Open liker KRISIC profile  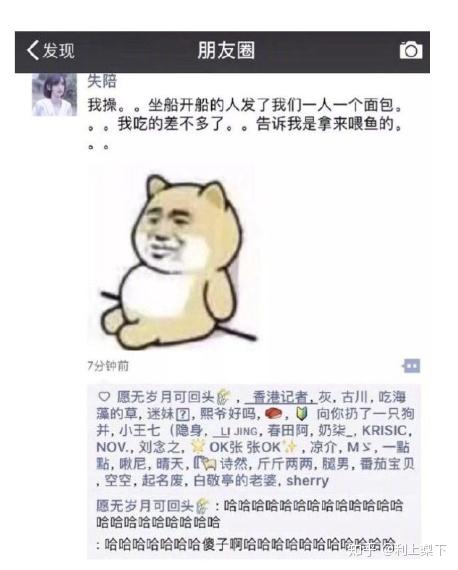pos(385,430)
